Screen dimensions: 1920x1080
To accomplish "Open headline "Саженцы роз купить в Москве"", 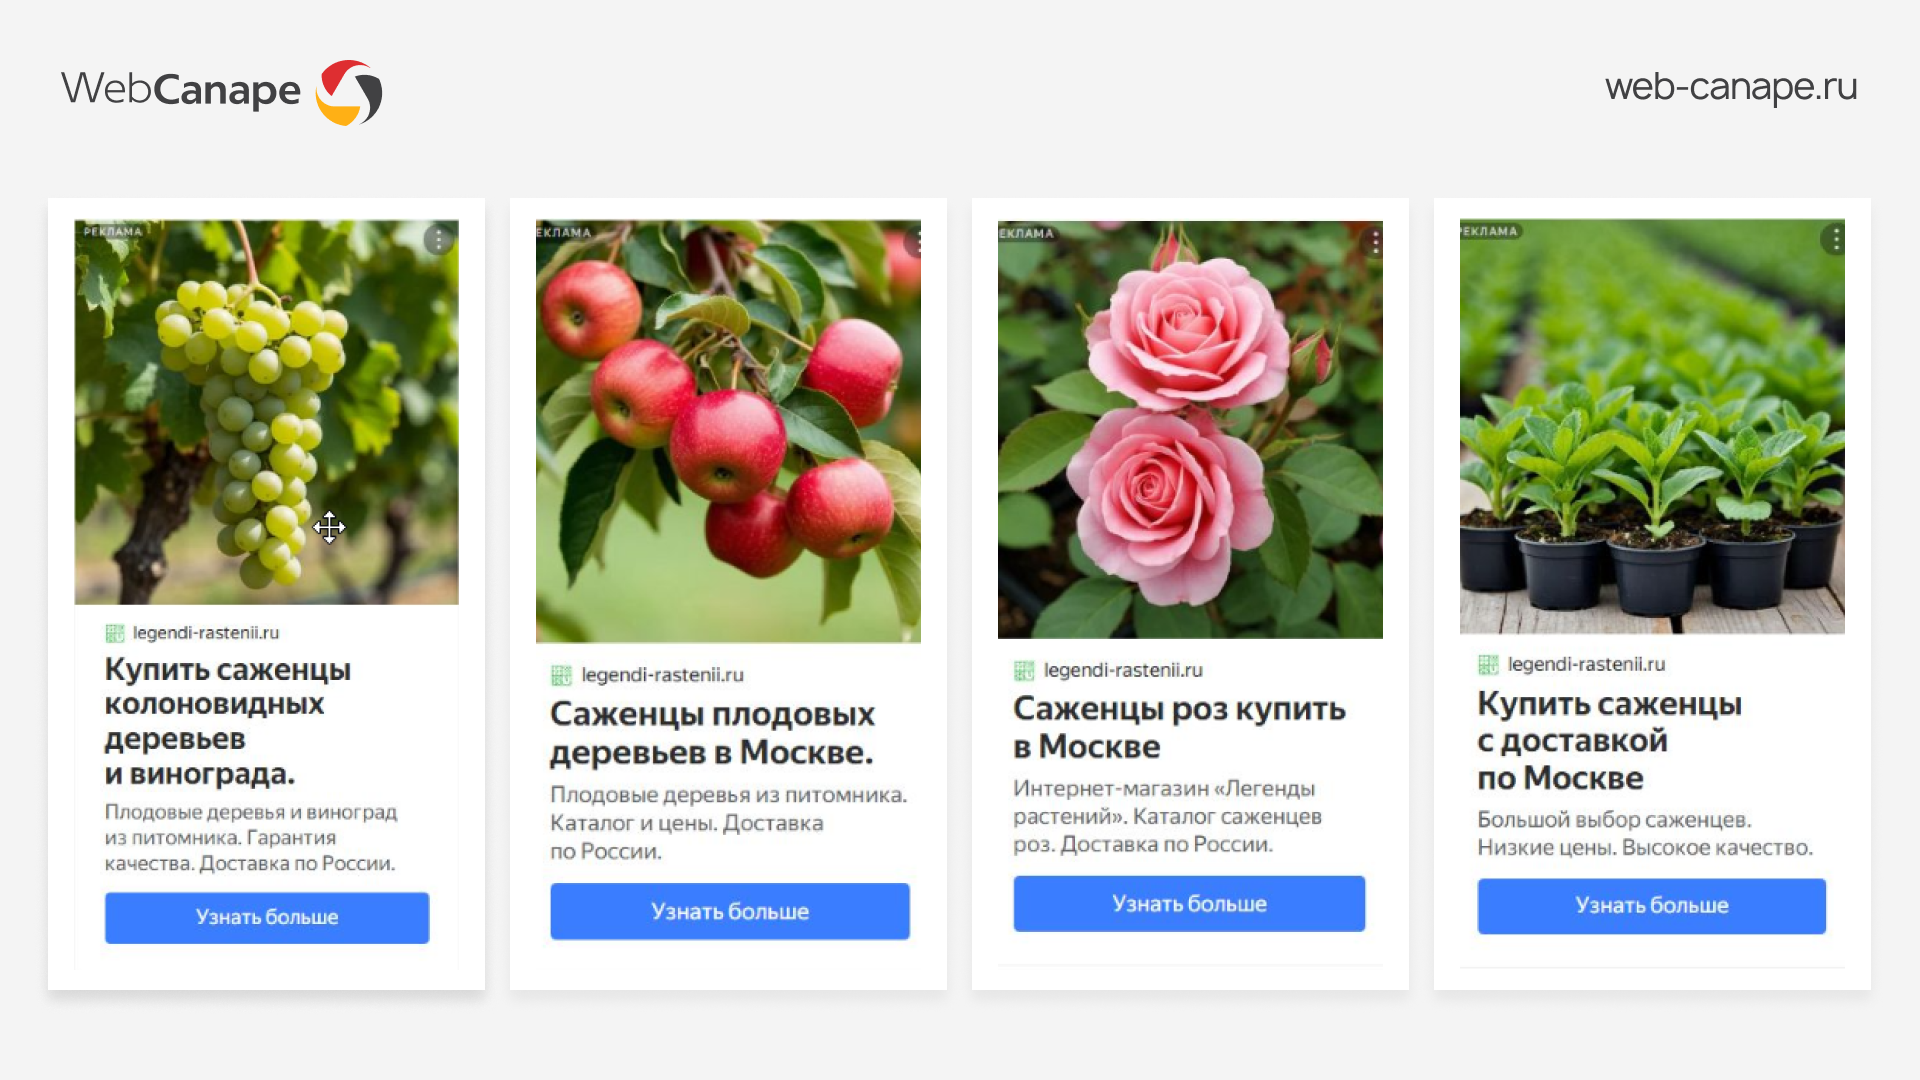I will click(1179, 727).
